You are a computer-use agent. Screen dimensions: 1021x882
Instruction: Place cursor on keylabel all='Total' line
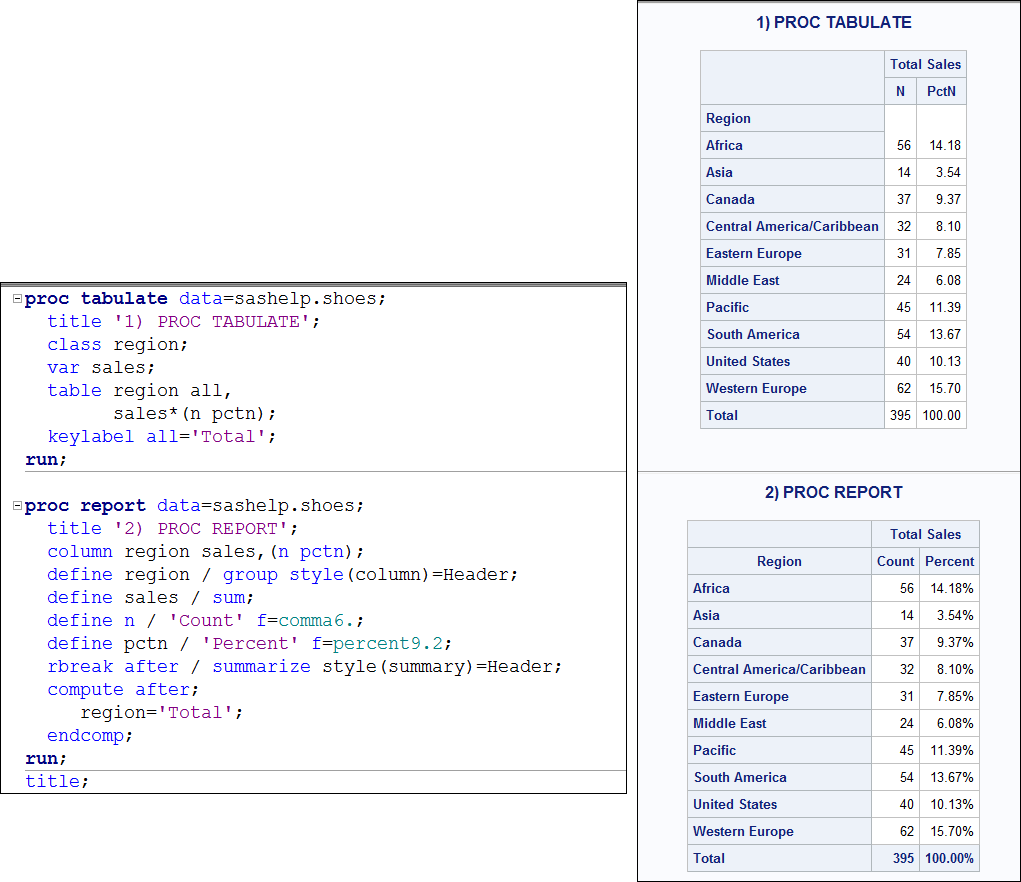160,437
